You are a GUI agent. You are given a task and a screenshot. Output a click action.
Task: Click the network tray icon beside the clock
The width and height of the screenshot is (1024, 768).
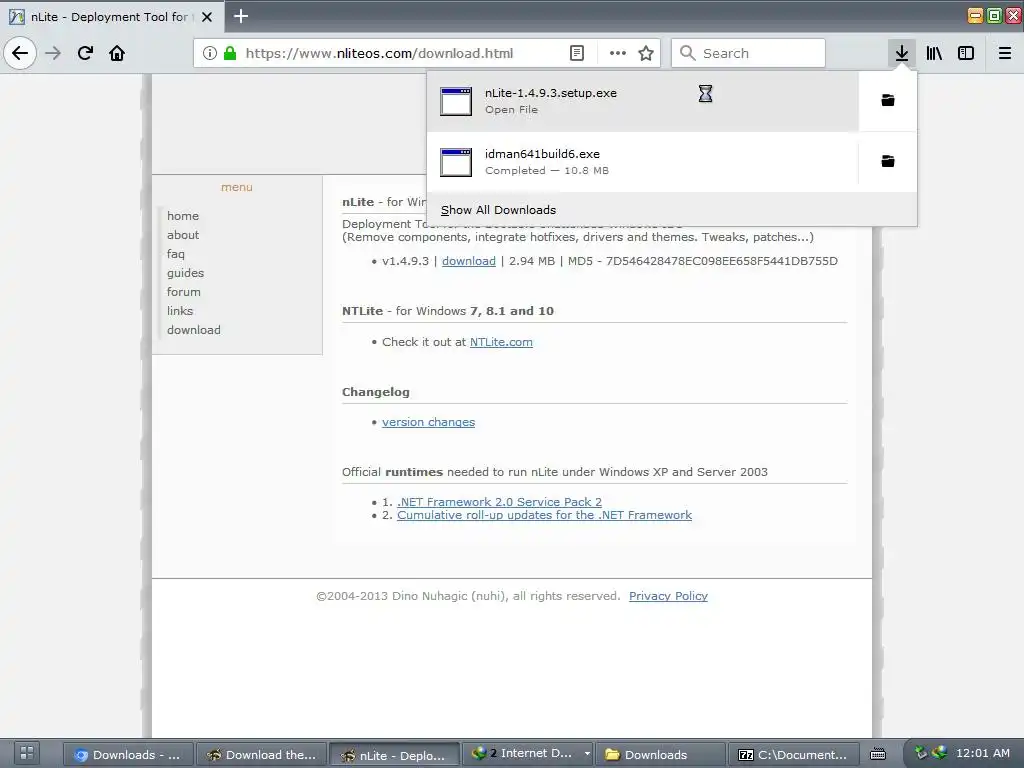click(x=939, y=753)
